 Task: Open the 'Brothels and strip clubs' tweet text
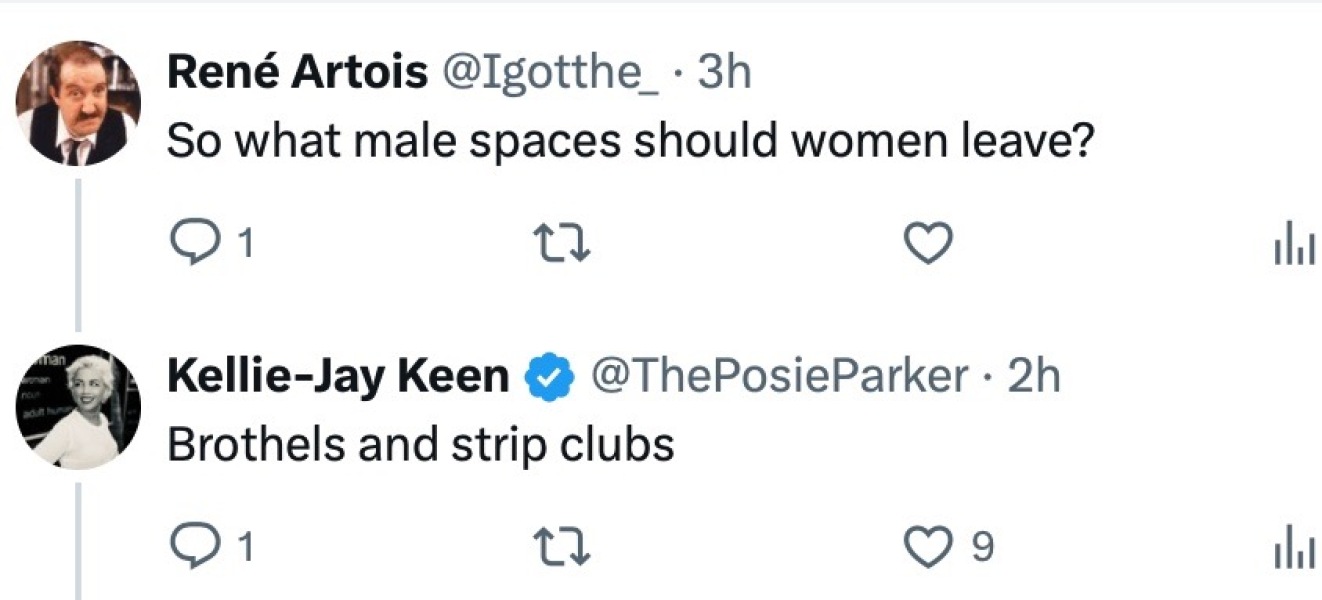tap(420, 445)
